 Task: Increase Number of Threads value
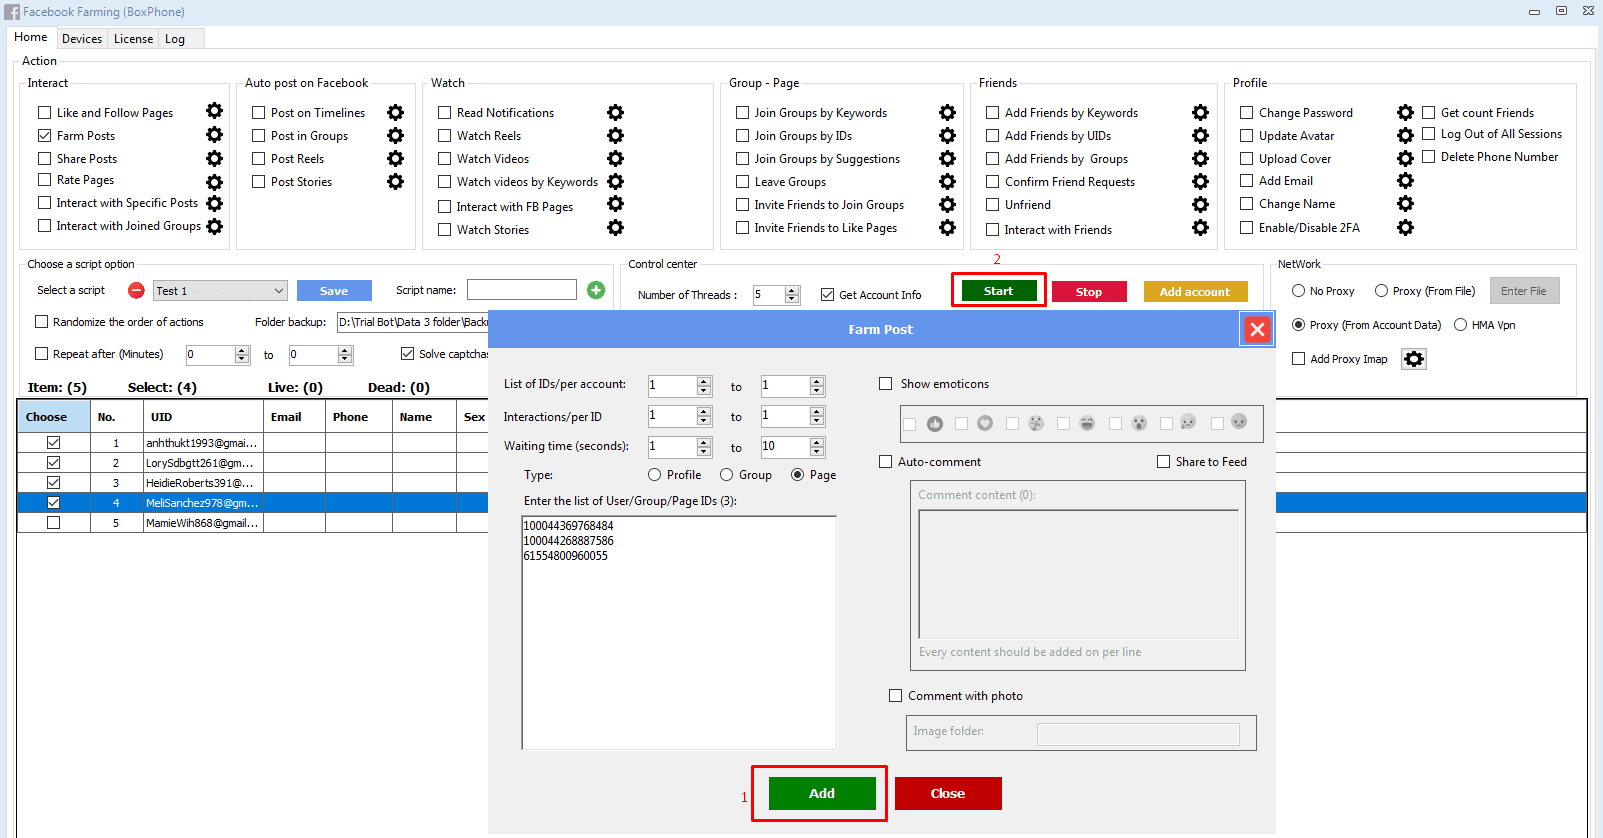pos(792,290)
